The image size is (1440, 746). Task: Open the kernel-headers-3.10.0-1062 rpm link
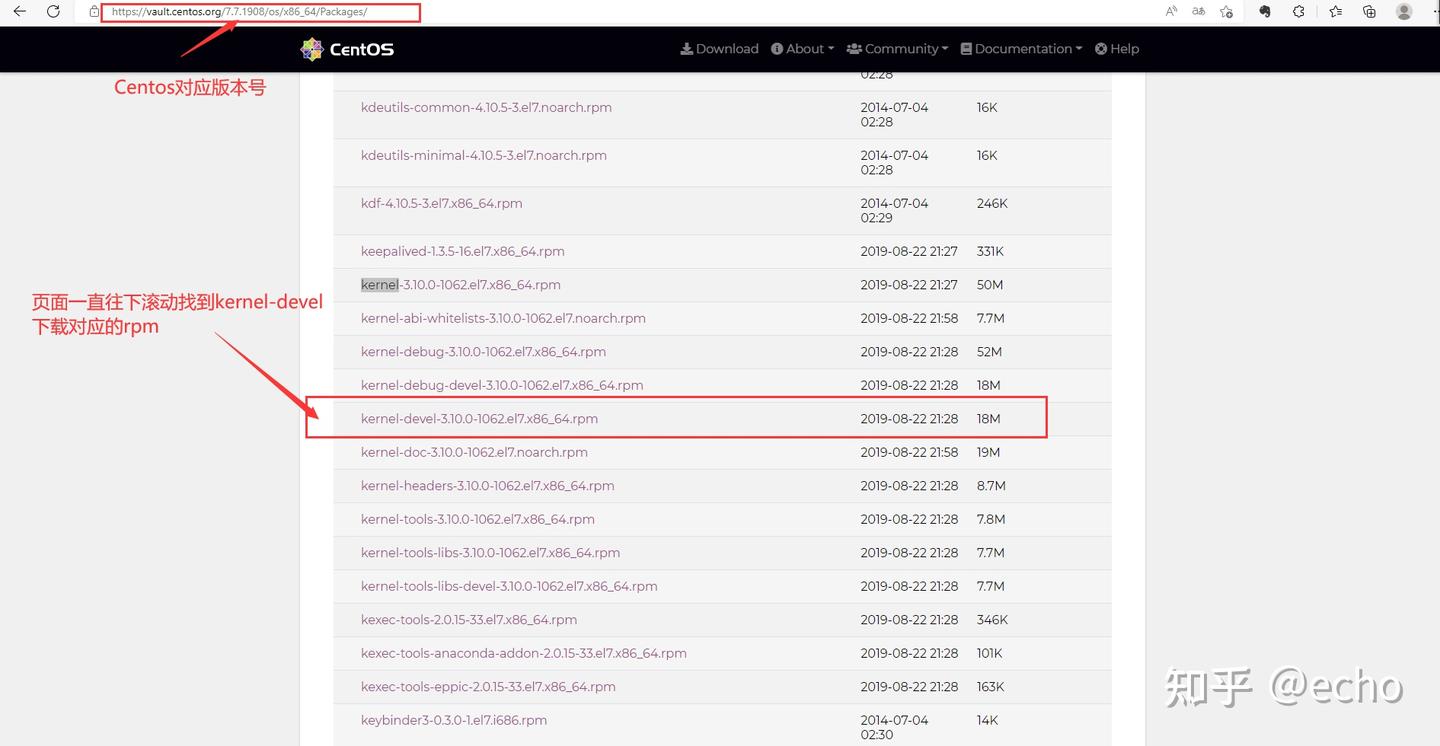487,486
